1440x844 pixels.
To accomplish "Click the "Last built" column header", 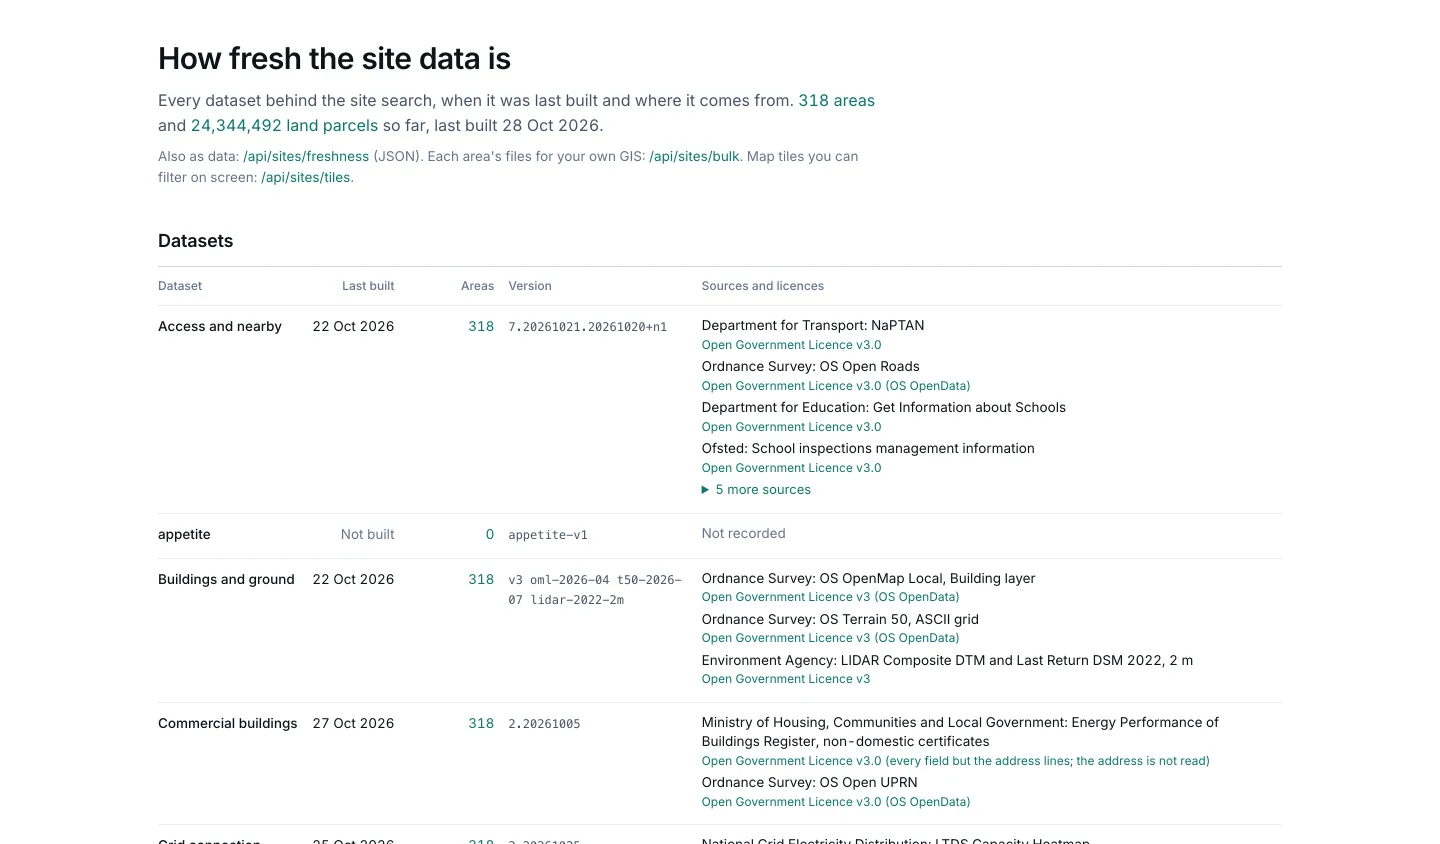I will click(368, 286).
